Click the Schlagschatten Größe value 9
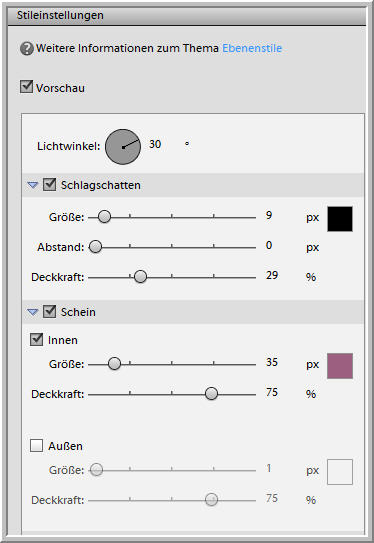This screenshot has height=543, width=374. pos(269,215)
